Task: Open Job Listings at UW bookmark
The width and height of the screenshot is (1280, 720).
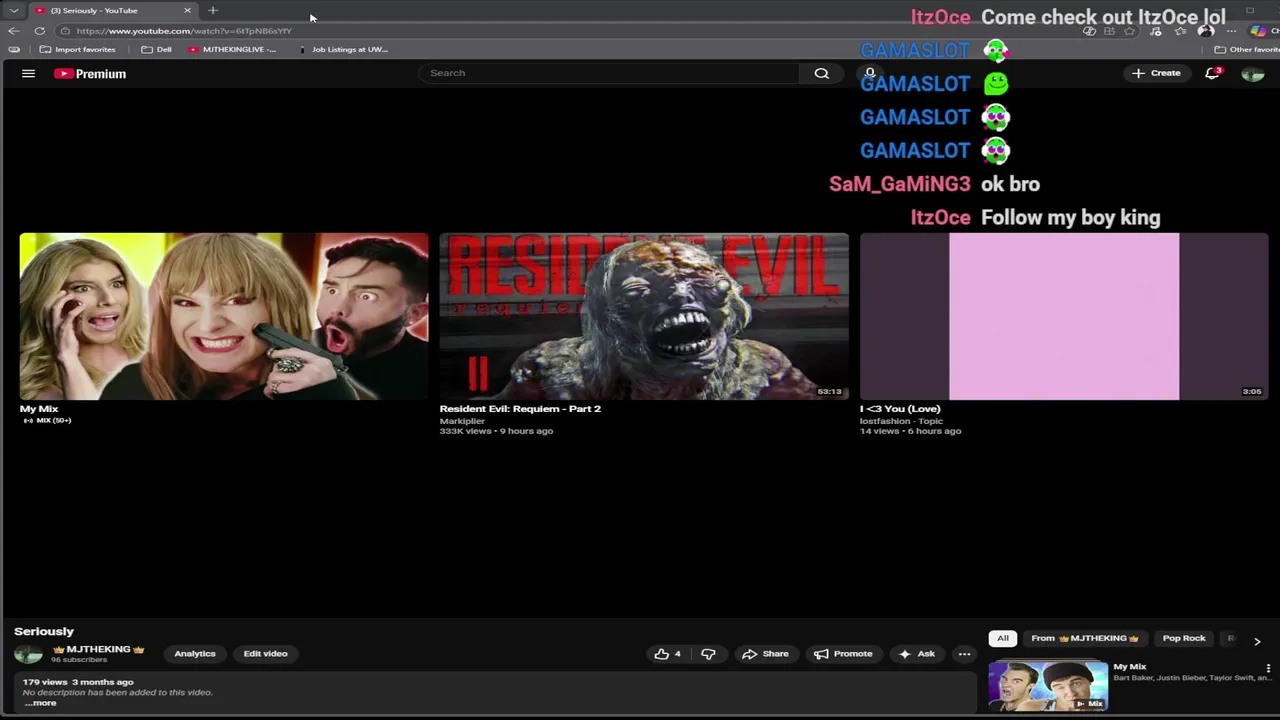Action: [343, 49]
